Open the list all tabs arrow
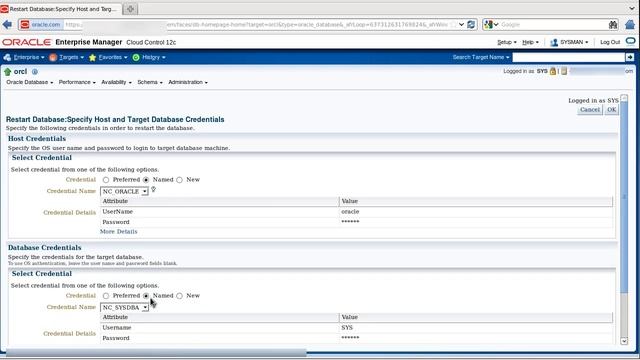Viewport: 640px width, 360px height. point(631,8)
